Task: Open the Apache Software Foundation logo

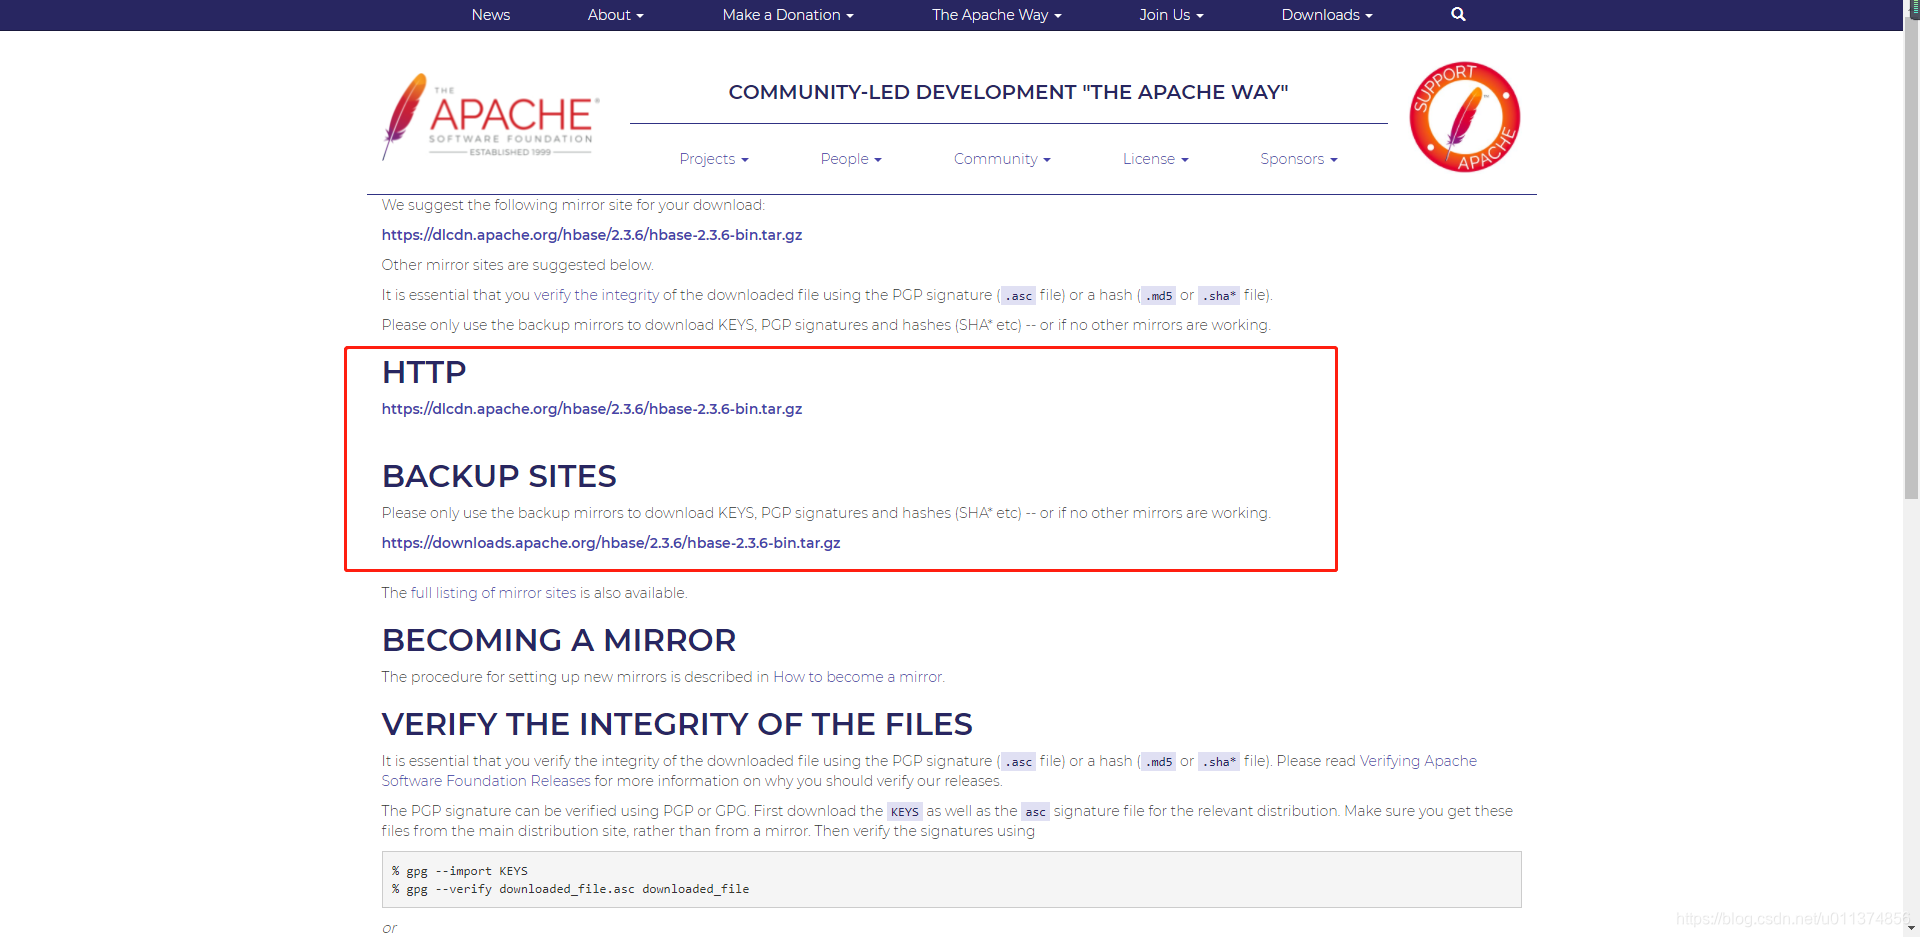Action: coord(491,117)
